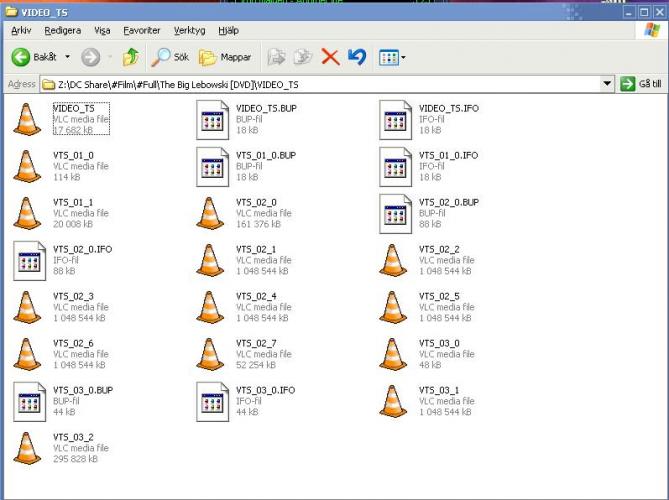Select the VTS_02_7 VLC media file
The image size is (669, 500).
(211, 354)
